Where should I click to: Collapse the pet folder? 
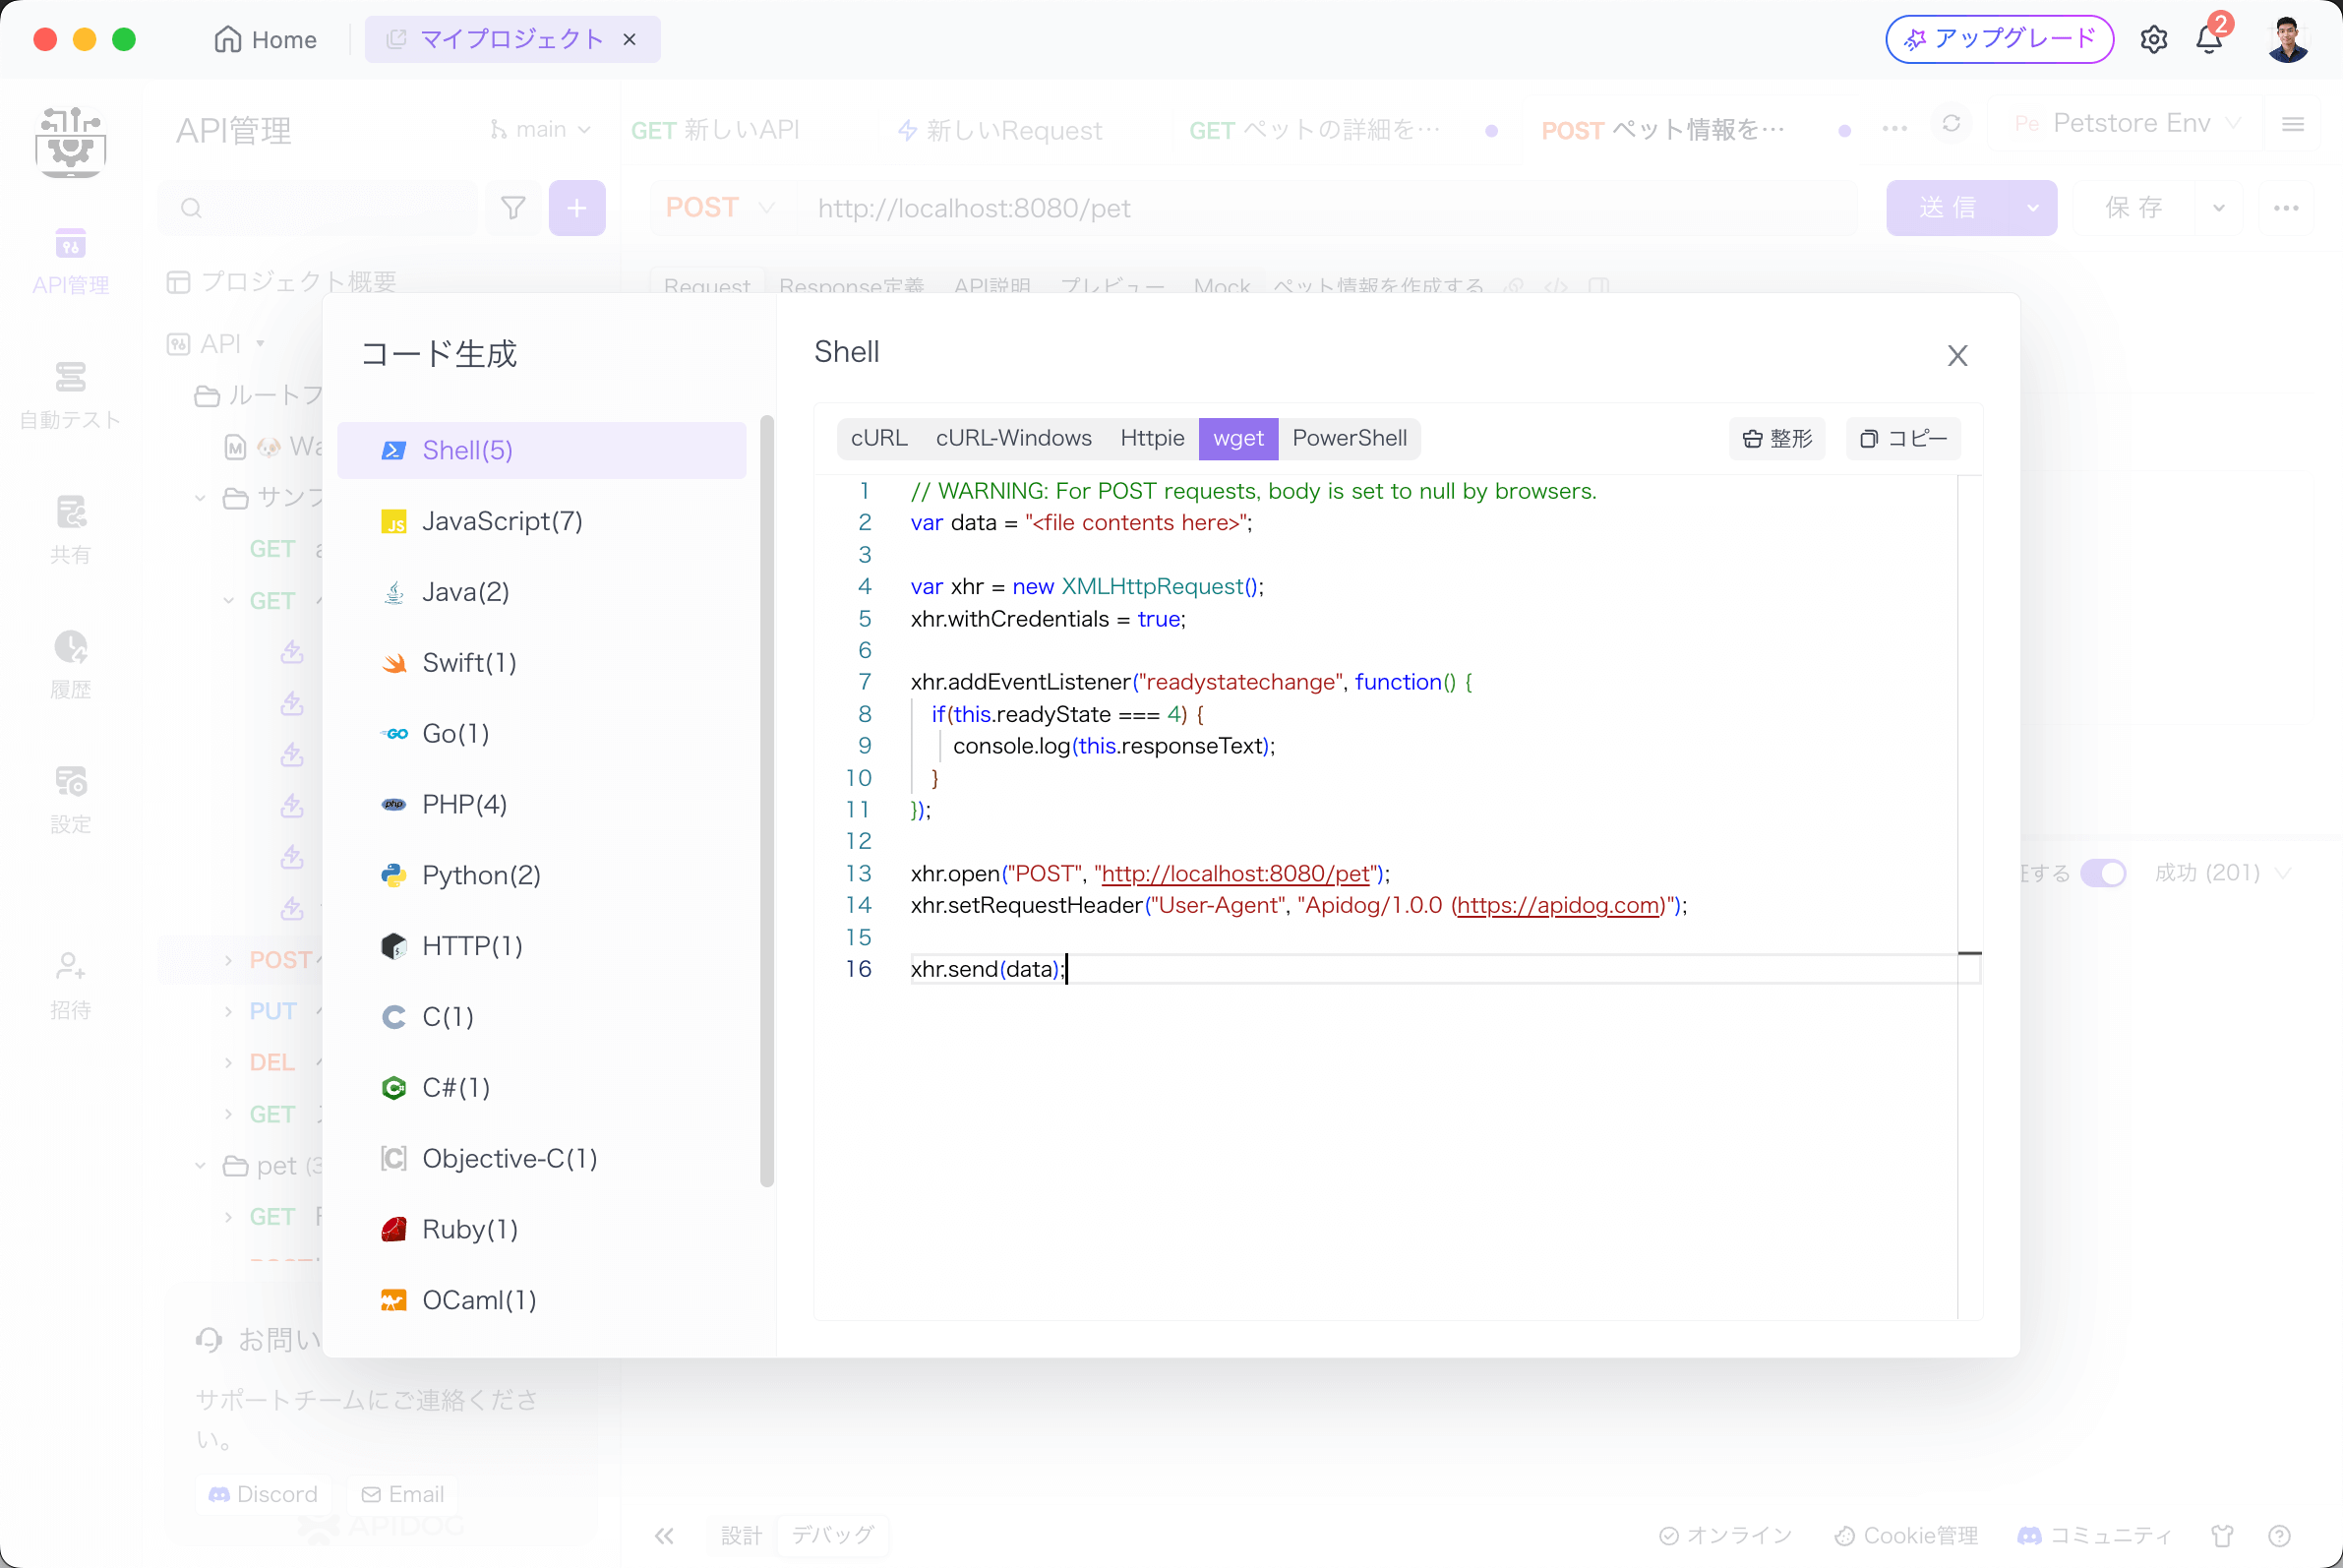[200, 1165]
